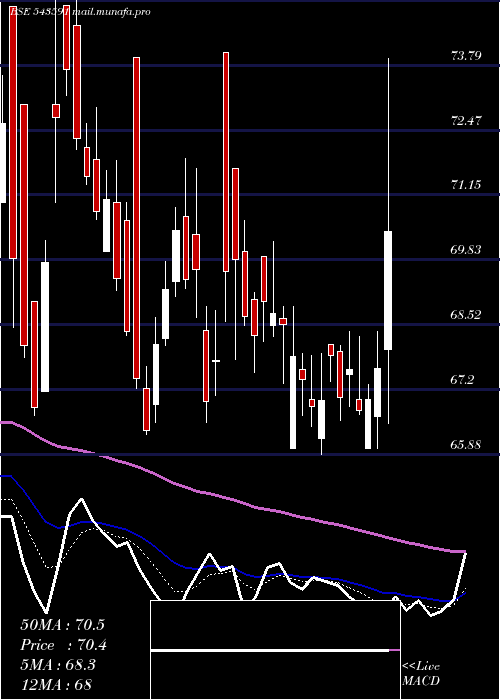Click the <<Live MACD label

click(421, 673)
